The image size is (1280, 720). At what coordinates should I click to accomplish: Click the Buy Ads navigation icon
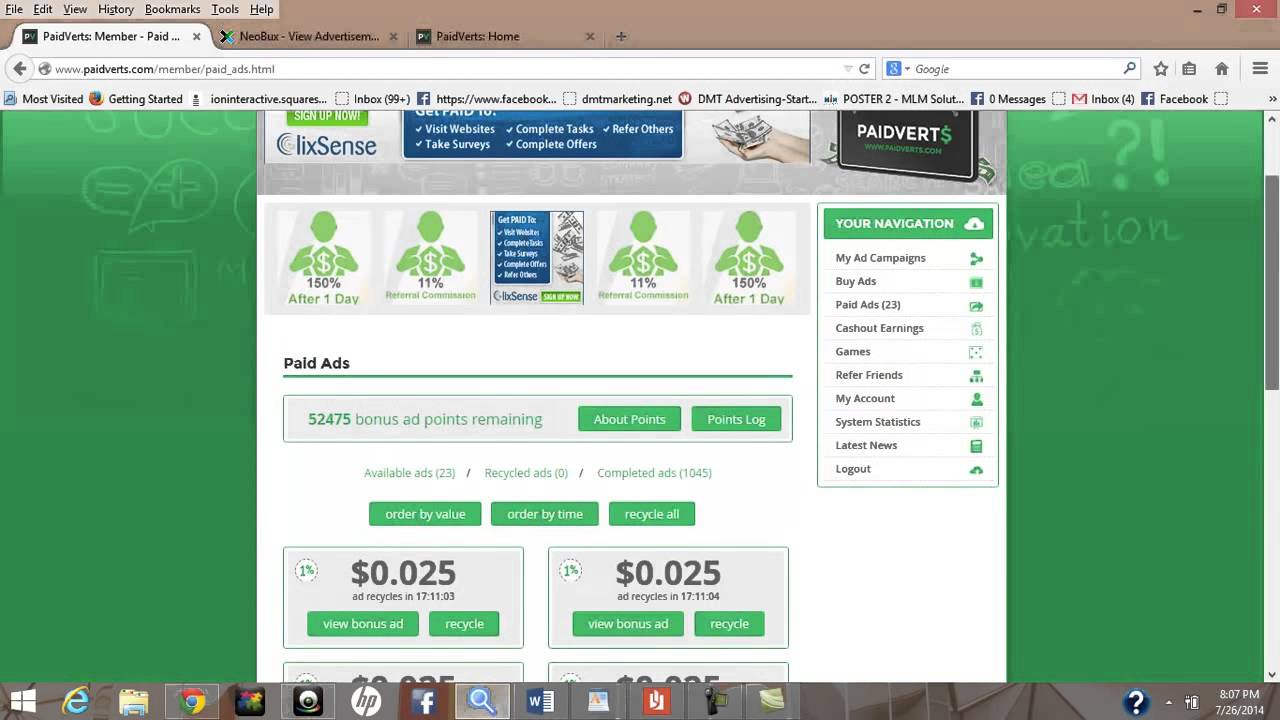click(976, 282)
